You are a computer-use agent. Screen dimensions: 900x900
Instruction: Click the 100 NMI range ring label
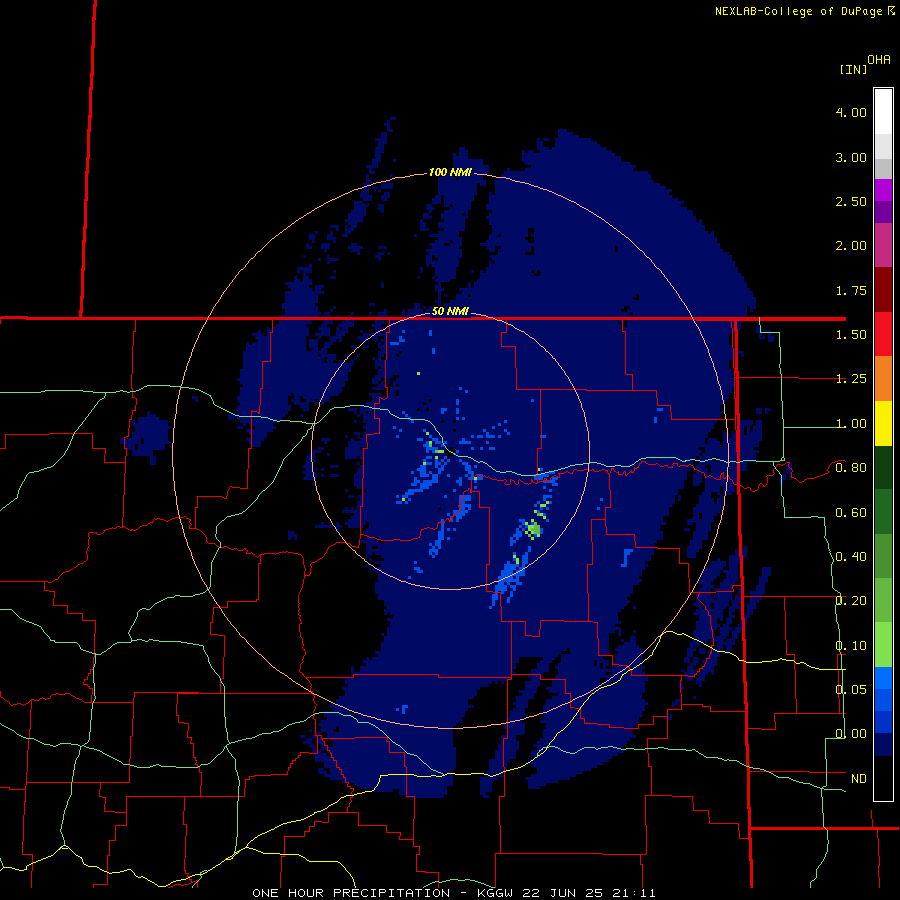[450, 172]
